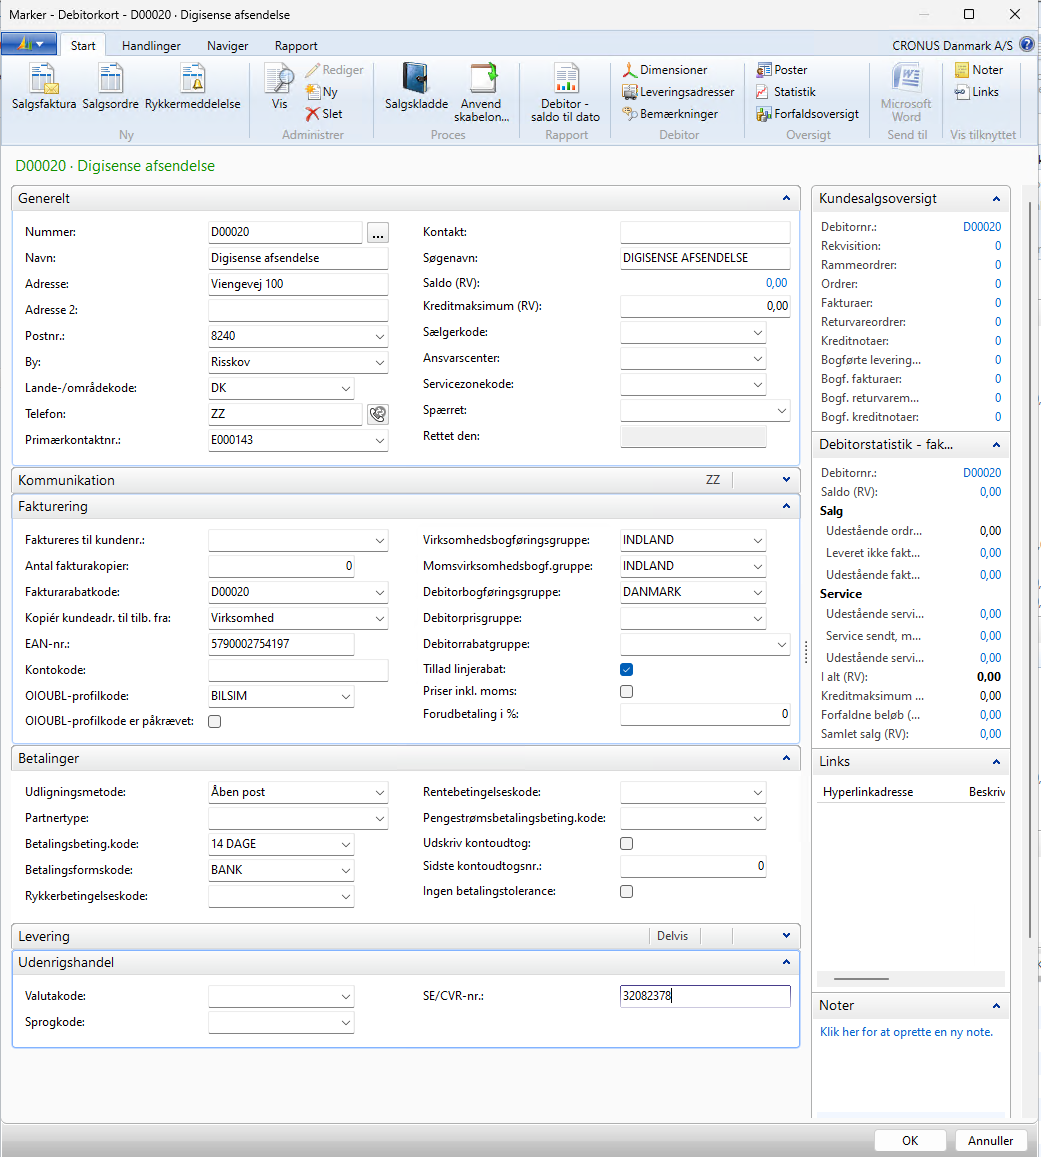Screen dimensions: 1041x1157
Task: Collapse the Fakturering fasttab
Action: pyautogui.click(x=786, y=506)
